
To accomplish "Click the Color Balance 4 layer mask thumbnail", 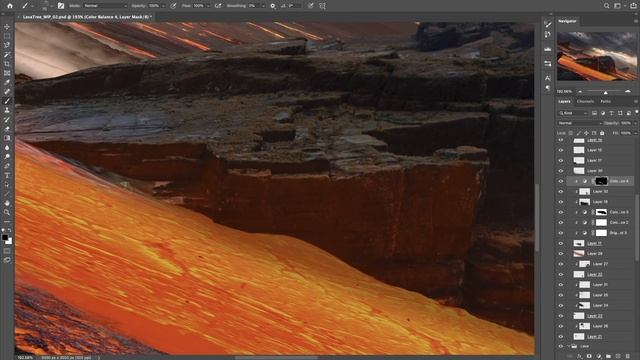I will [601, 181].
